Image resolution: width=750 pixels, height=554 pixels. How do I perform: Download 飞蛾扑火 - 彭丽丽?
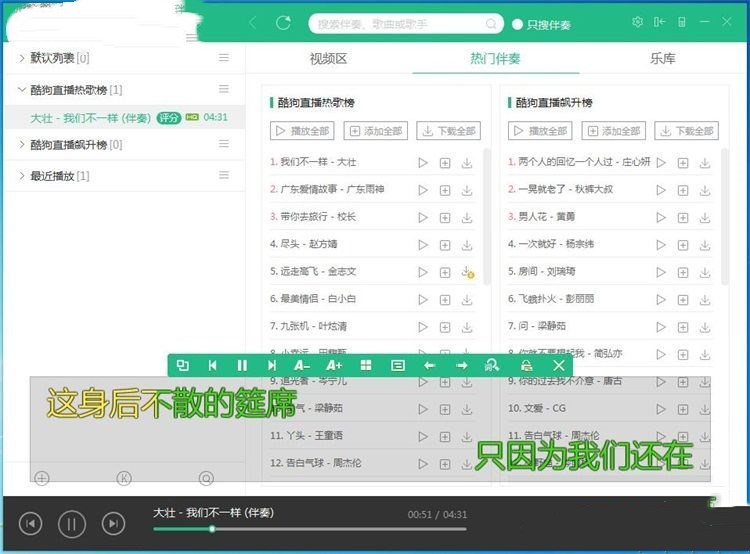(705, 300)
